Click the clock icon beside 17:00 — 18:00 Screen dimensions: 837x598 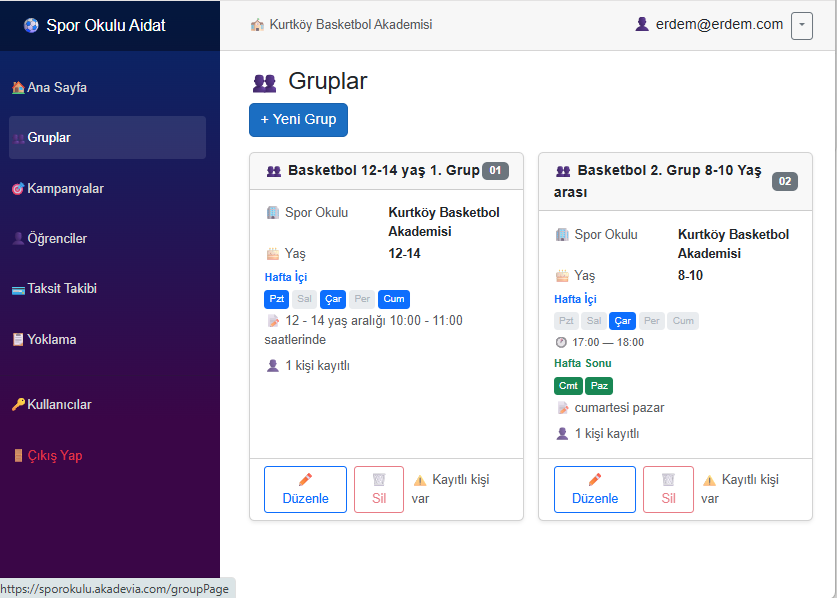tap(561, 342)
